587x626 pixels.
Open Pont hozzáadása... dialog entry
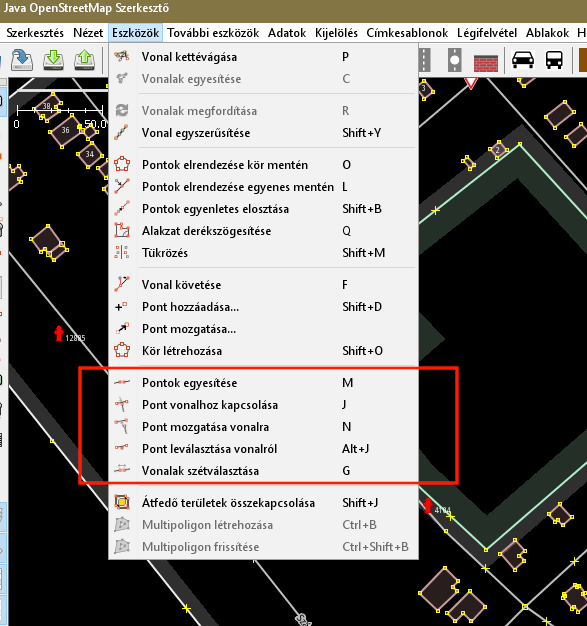(x=264, y=307)
